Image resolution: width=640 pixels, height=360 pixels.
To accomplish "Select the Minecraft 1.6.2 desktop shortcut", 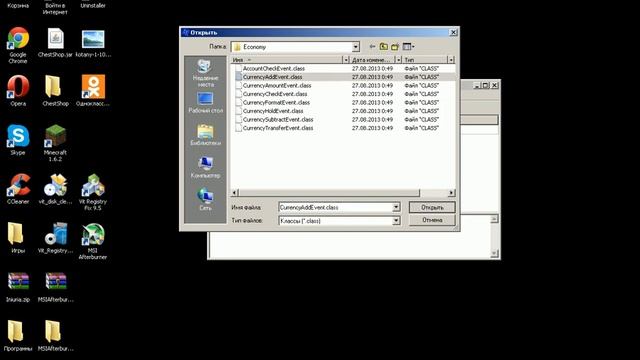I will [x=55, y=143].
